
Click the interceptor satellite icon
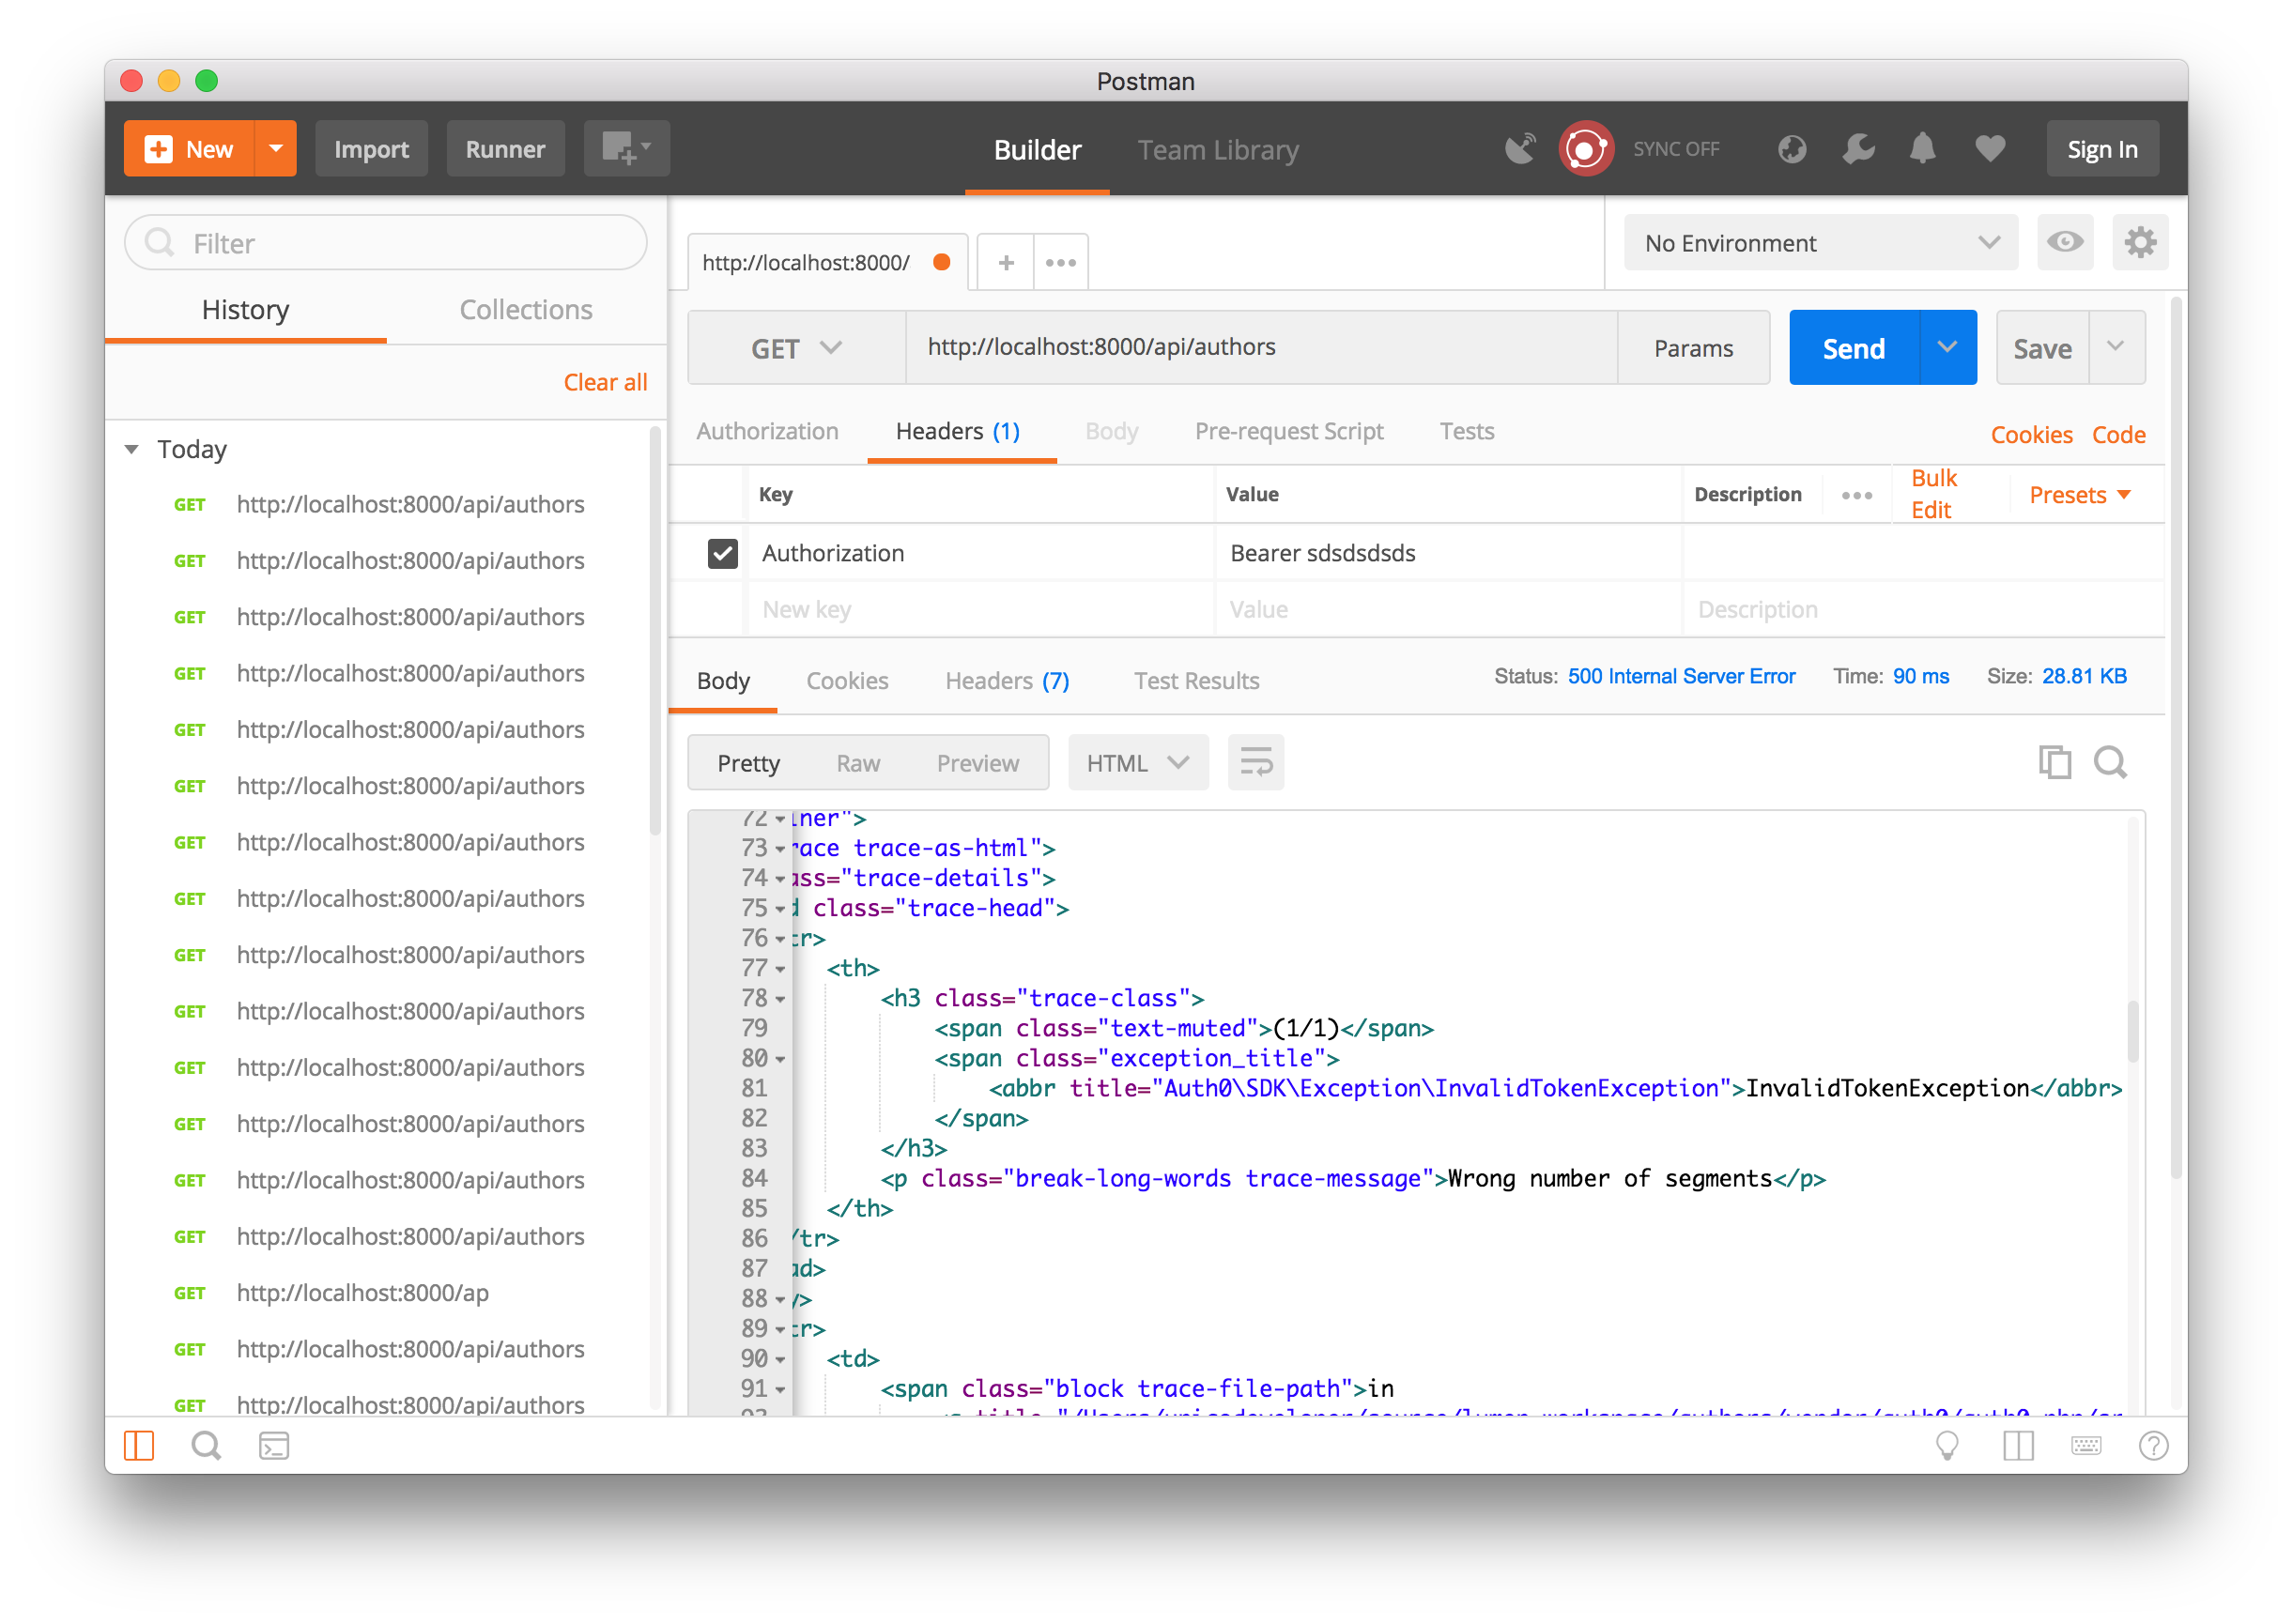[x=1519, y=149]
